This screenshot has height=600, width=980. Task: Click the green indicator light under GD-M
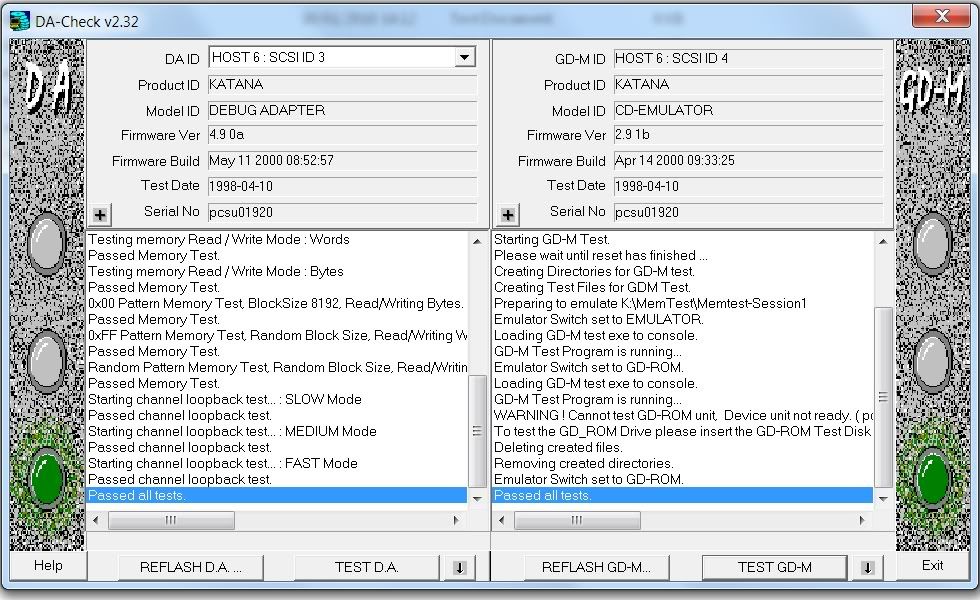point(932,478)
